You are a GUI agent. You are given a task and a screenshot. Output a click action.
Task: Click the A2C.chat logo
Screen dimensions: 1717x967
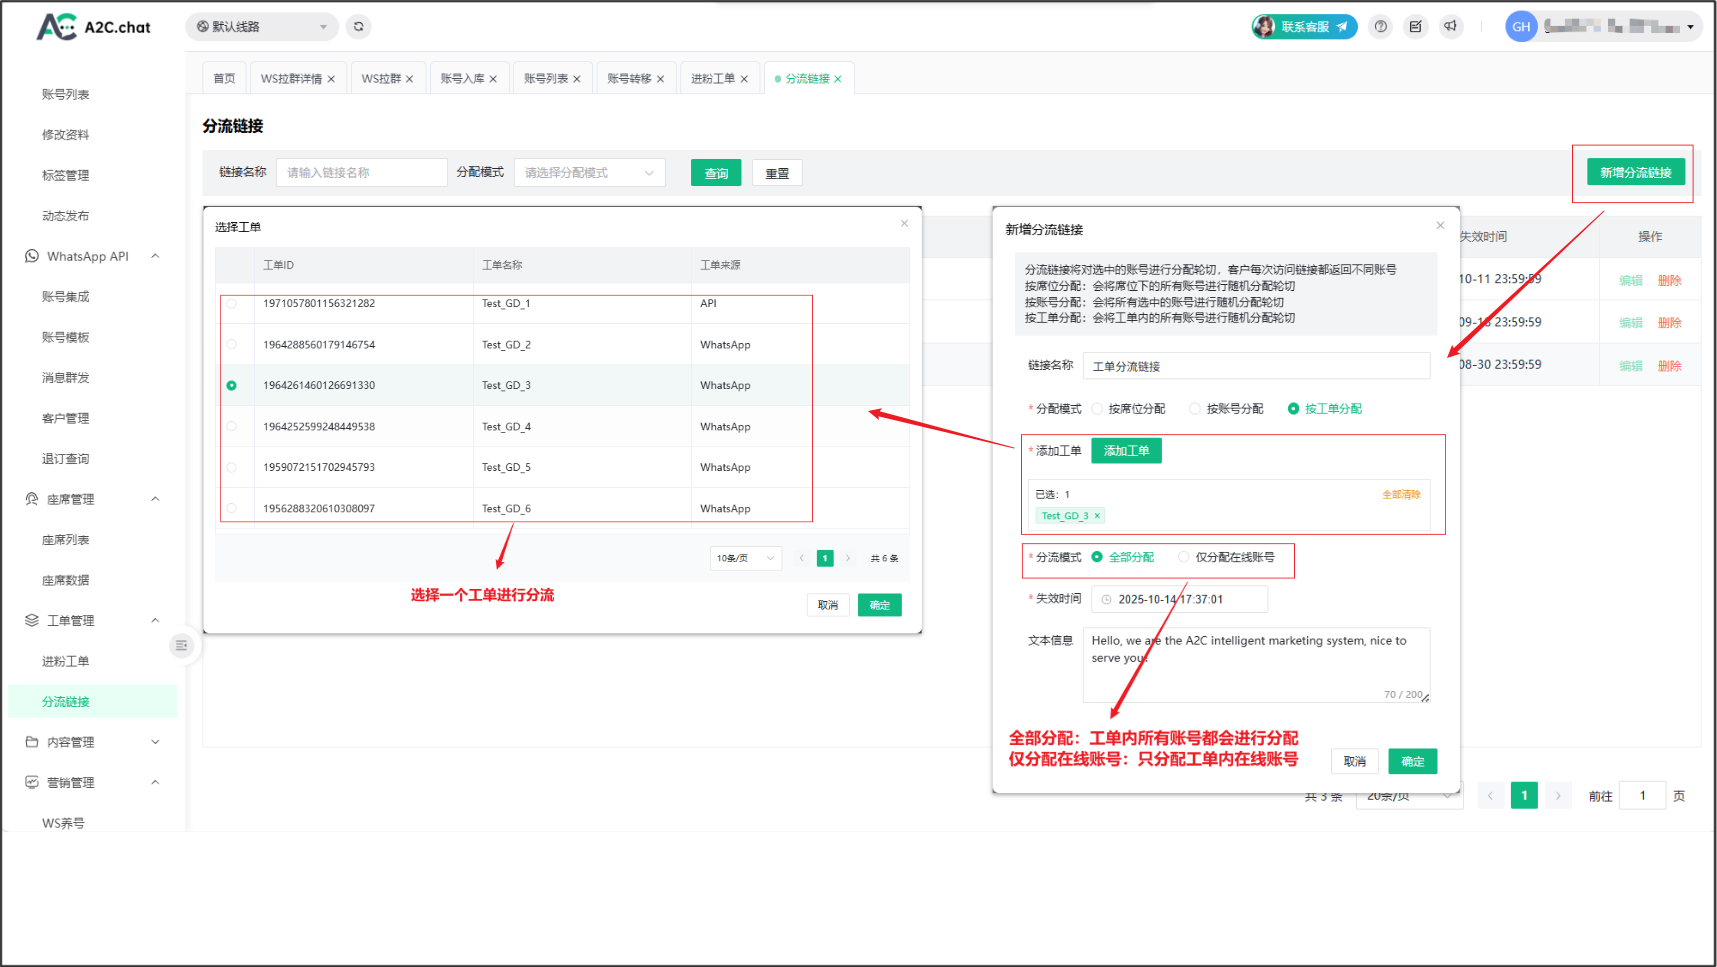point(94,27)
